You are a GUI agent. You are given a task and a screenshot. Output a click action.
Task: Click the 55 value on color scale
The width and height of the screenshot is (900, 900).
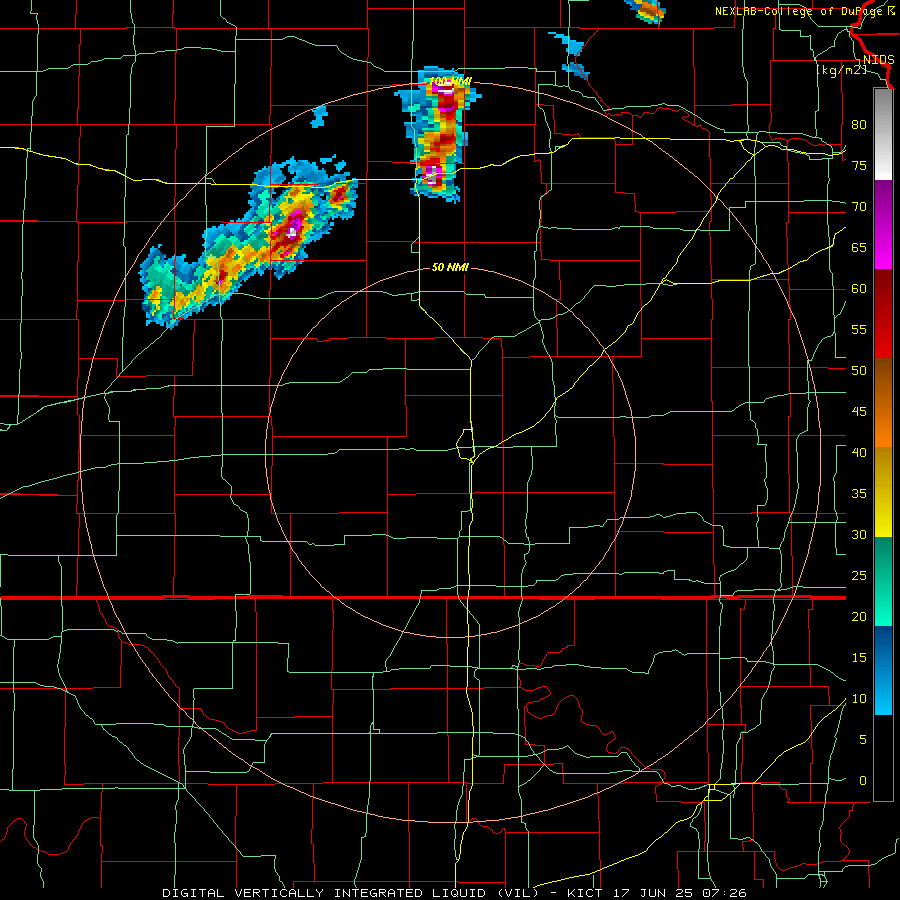pos(859,329)
